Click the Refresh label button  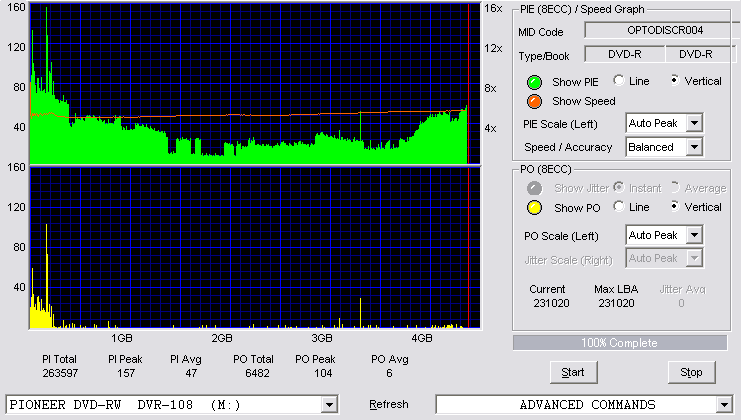[389, 404]
